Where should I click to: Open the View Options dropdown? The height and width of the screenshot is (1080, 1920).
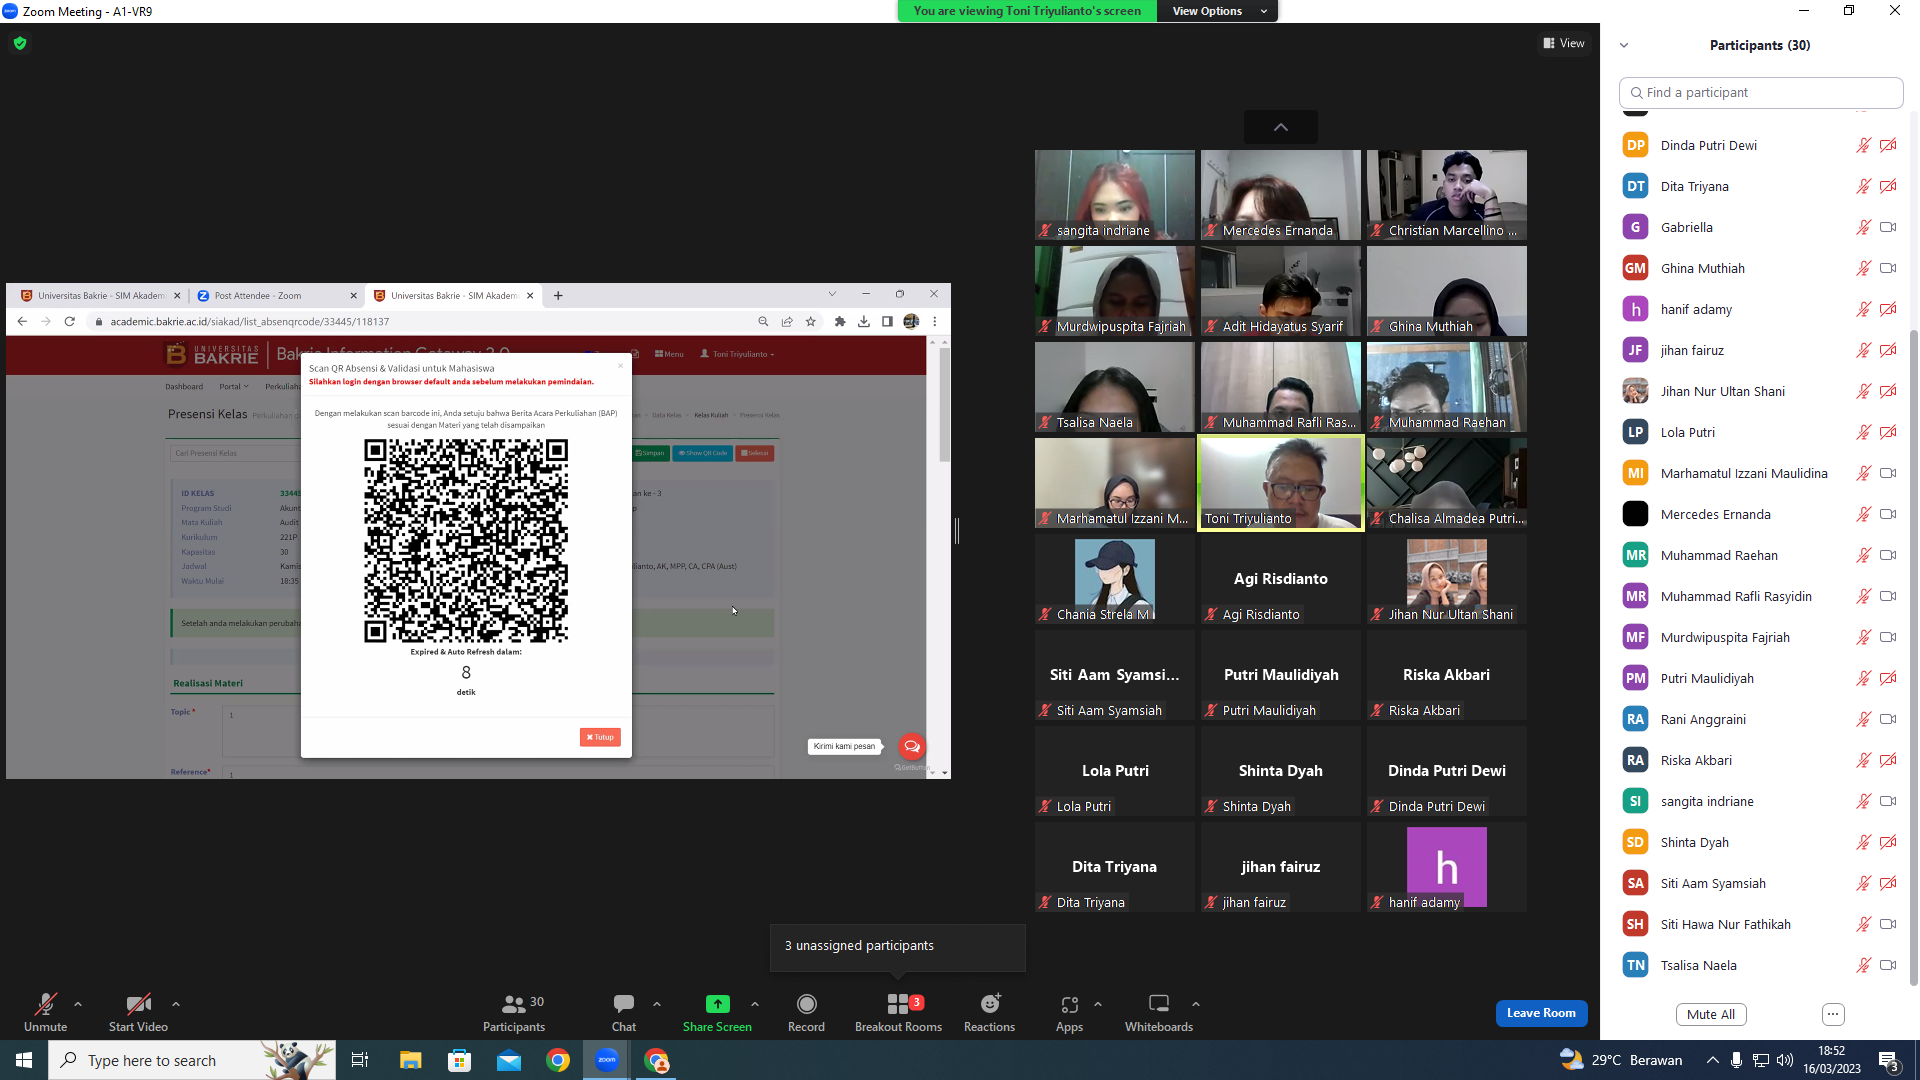[1217, 11]
